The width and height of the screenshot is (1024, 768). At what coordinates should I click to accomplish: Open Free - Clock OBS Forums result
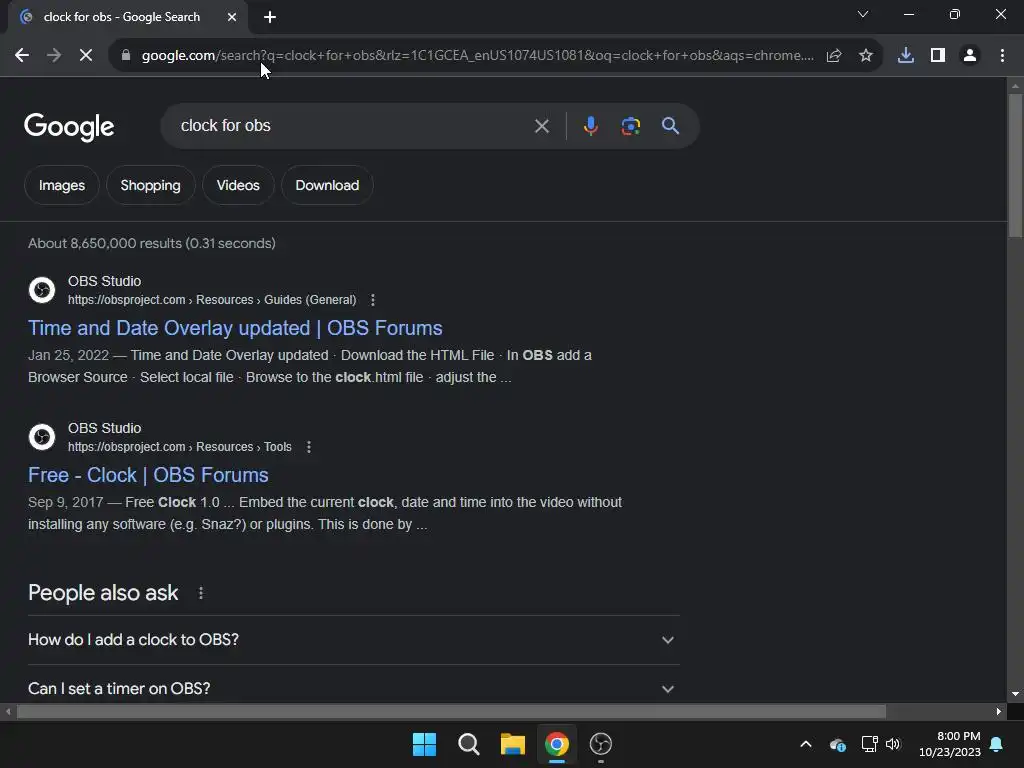click(x=148, y=475)
